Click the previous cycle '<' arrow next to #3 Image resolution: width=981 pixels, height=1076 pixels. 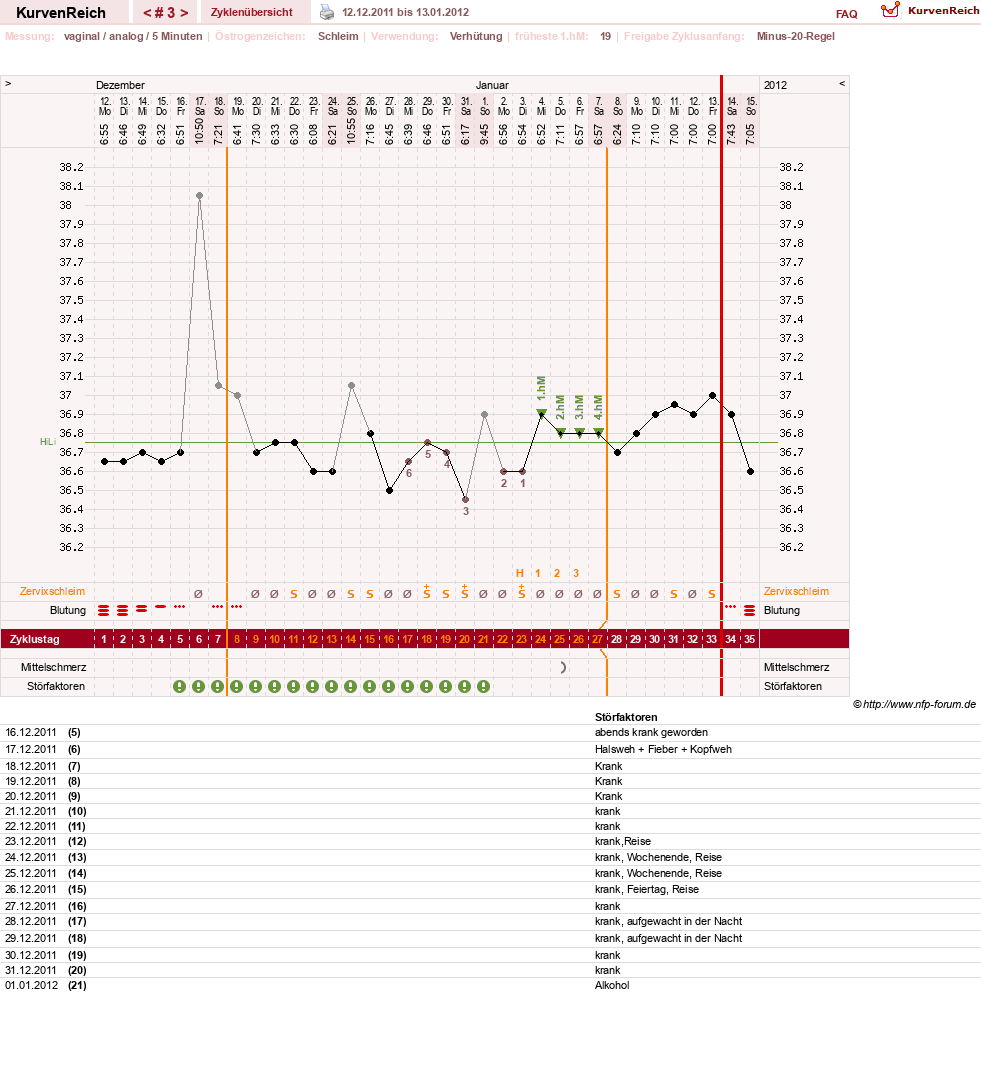click(147, 13)
